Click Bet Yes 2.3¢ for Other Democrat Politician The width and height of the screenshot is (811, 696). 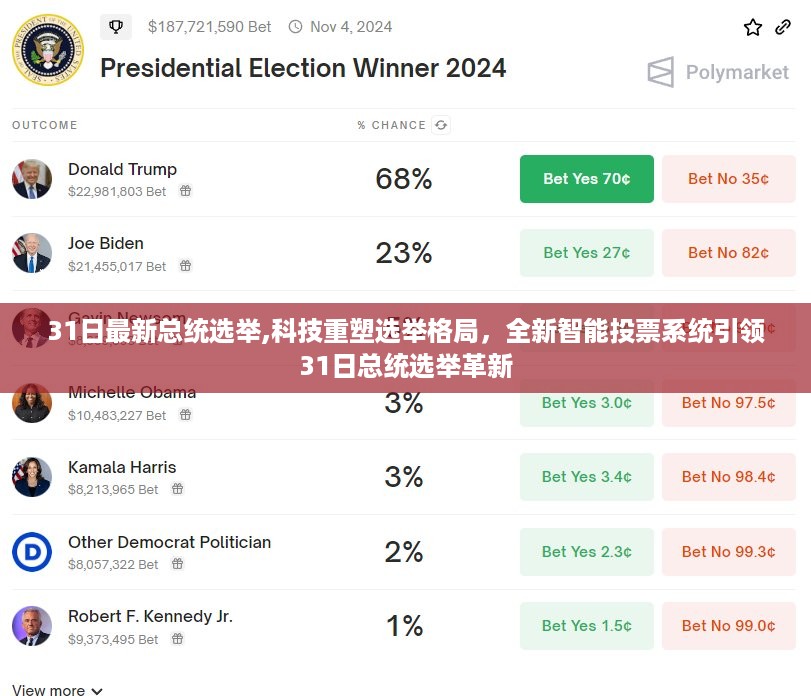coord(586,552)
